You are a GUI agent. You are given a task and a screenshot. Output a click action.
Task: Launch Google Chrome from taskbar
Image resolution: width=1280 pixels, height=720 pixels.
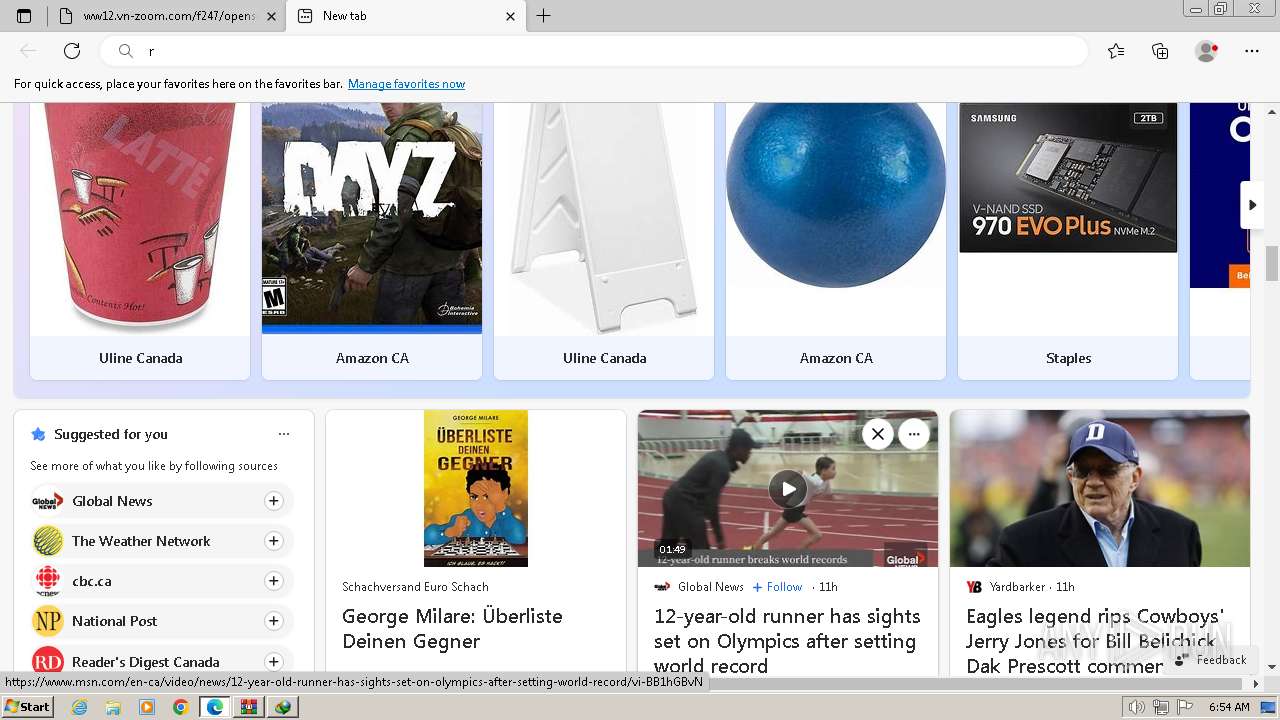coord(180,707)
